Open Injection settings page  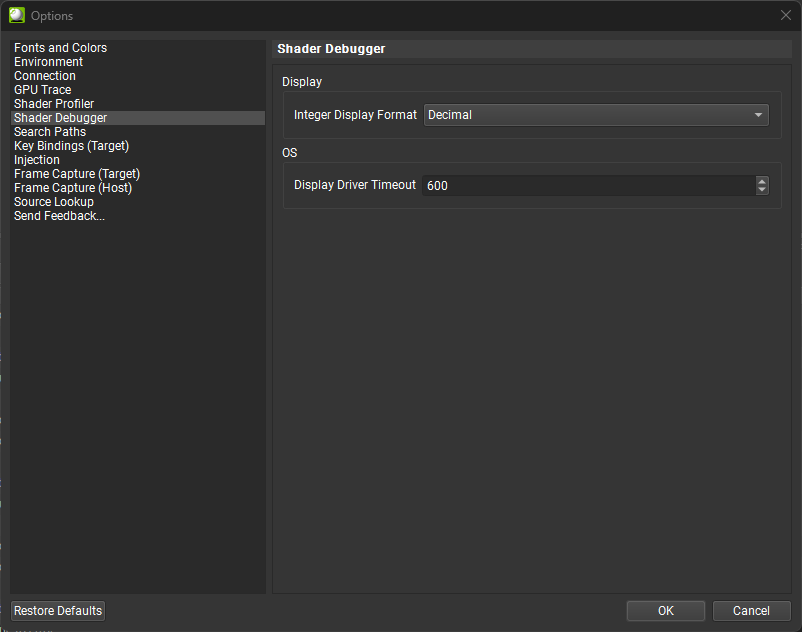pyautogui.click(x=36, y=159)
